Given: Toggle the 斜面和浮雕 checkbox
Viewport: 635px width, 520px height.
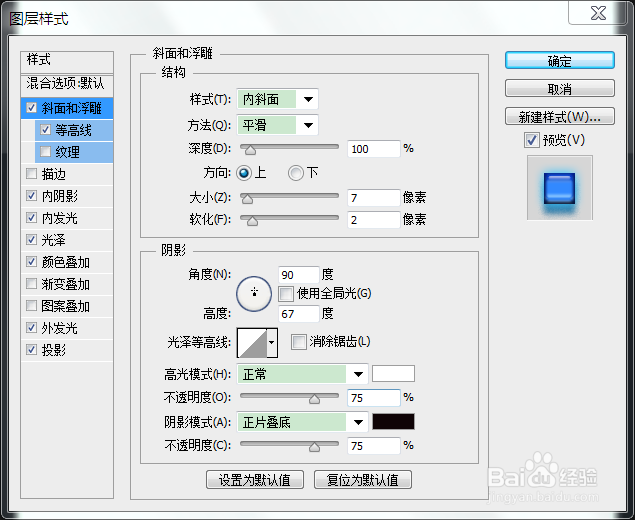Looking at the screenshot, I should pos(31,108).
